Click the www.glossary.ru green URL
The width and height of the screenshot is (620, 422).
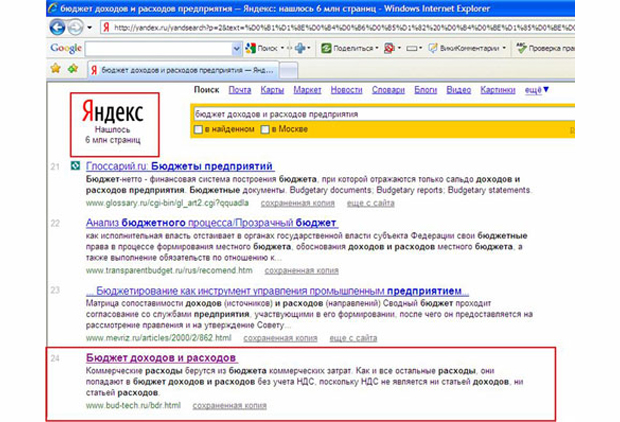167,203
